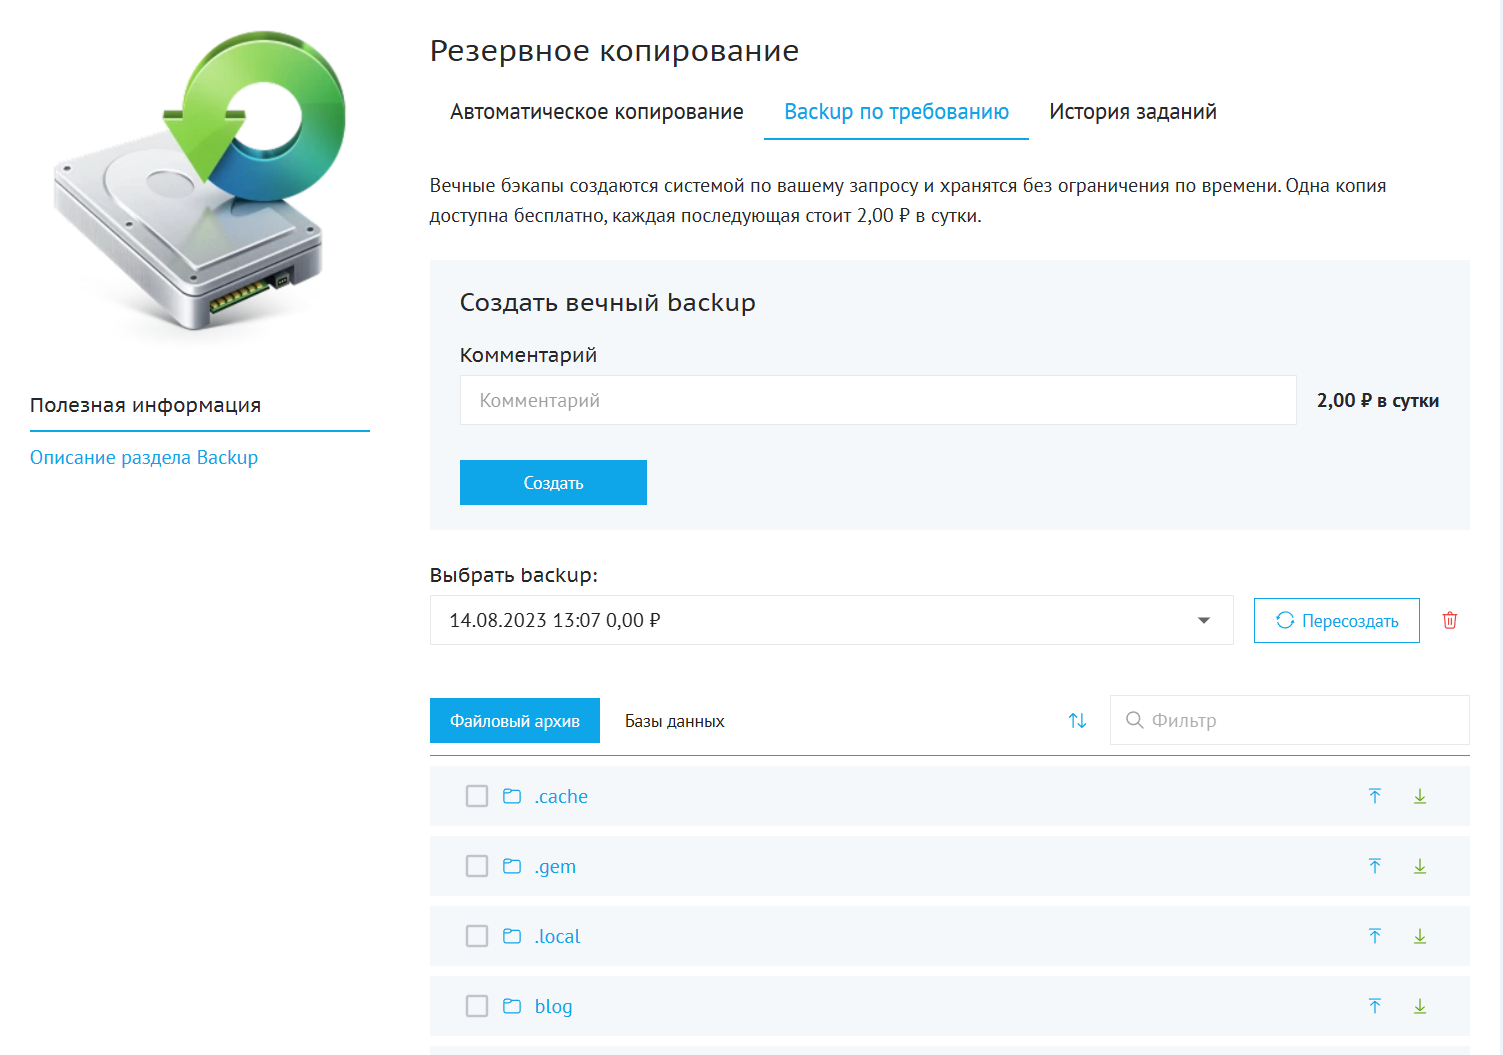Viewport: 1503px width, 1055px height.
Task: Download the .cache folder archive
Action: (1419, 796)
